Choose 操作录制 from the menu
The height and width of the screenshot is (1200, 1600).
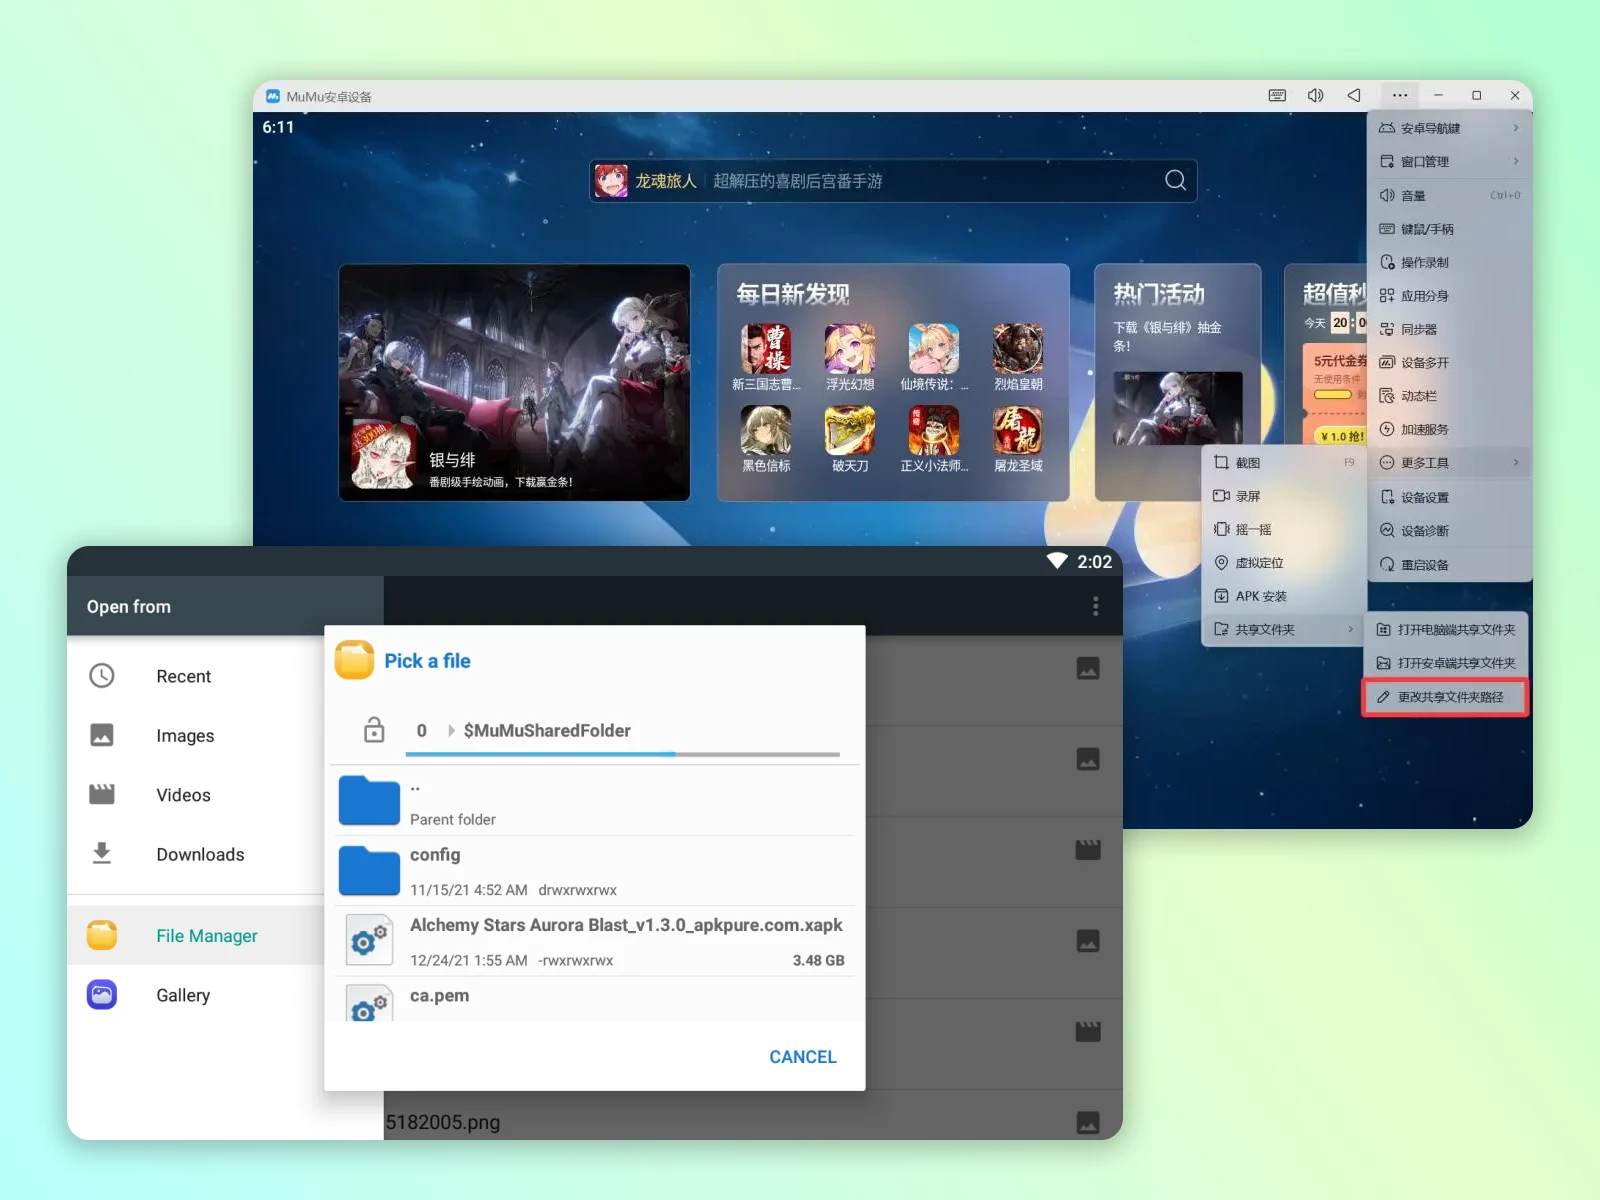click(x=1449, y=262)
